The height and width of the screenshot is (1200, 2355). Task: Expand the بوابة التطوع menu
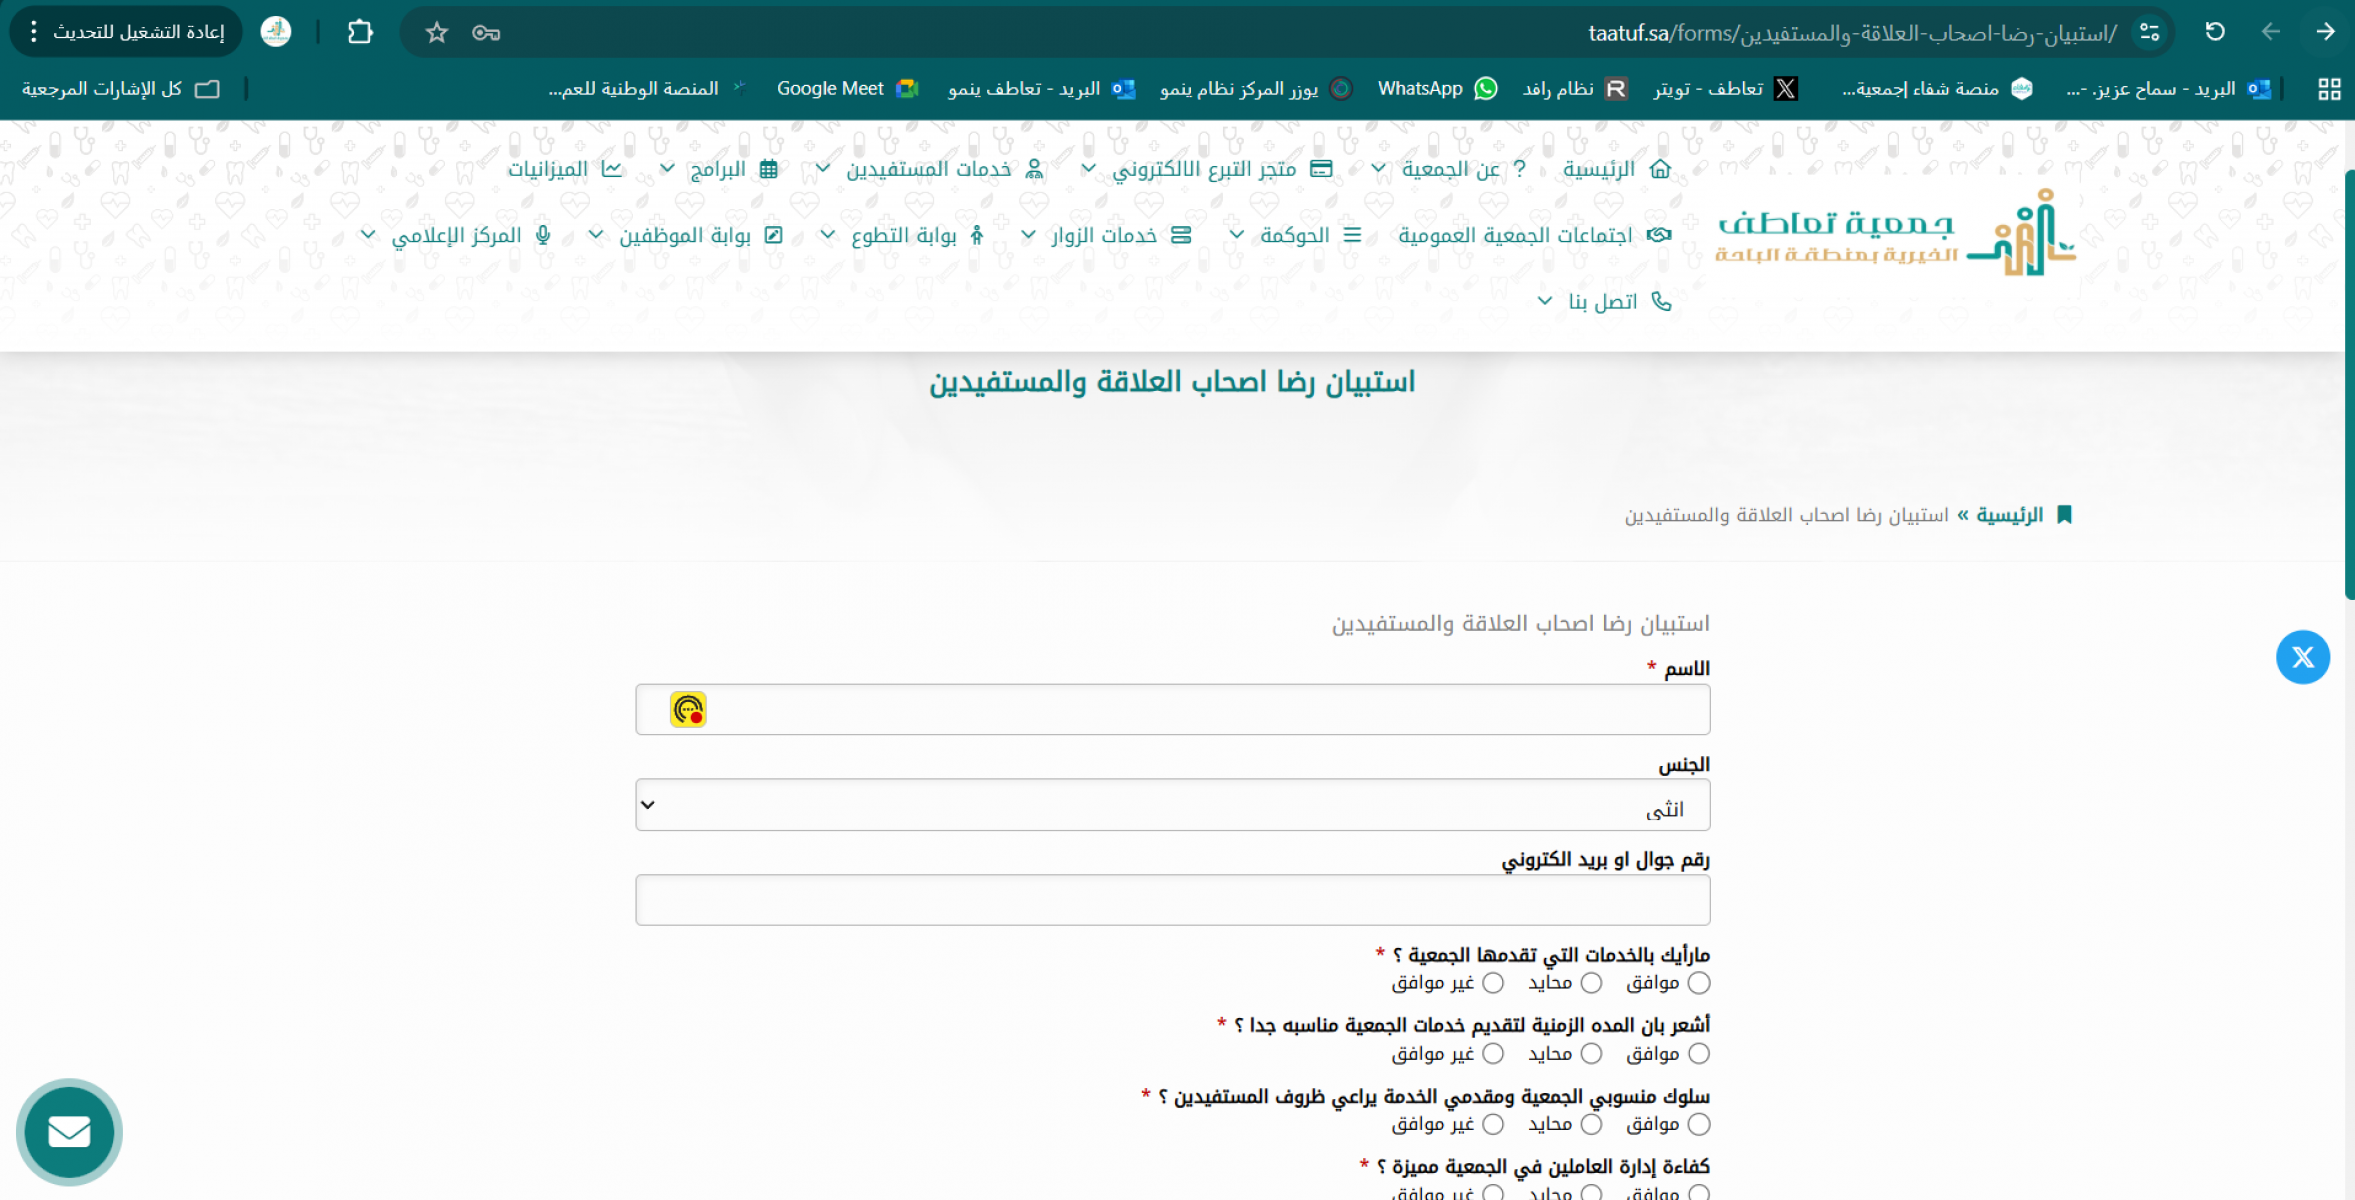click(x=903, y=235)
